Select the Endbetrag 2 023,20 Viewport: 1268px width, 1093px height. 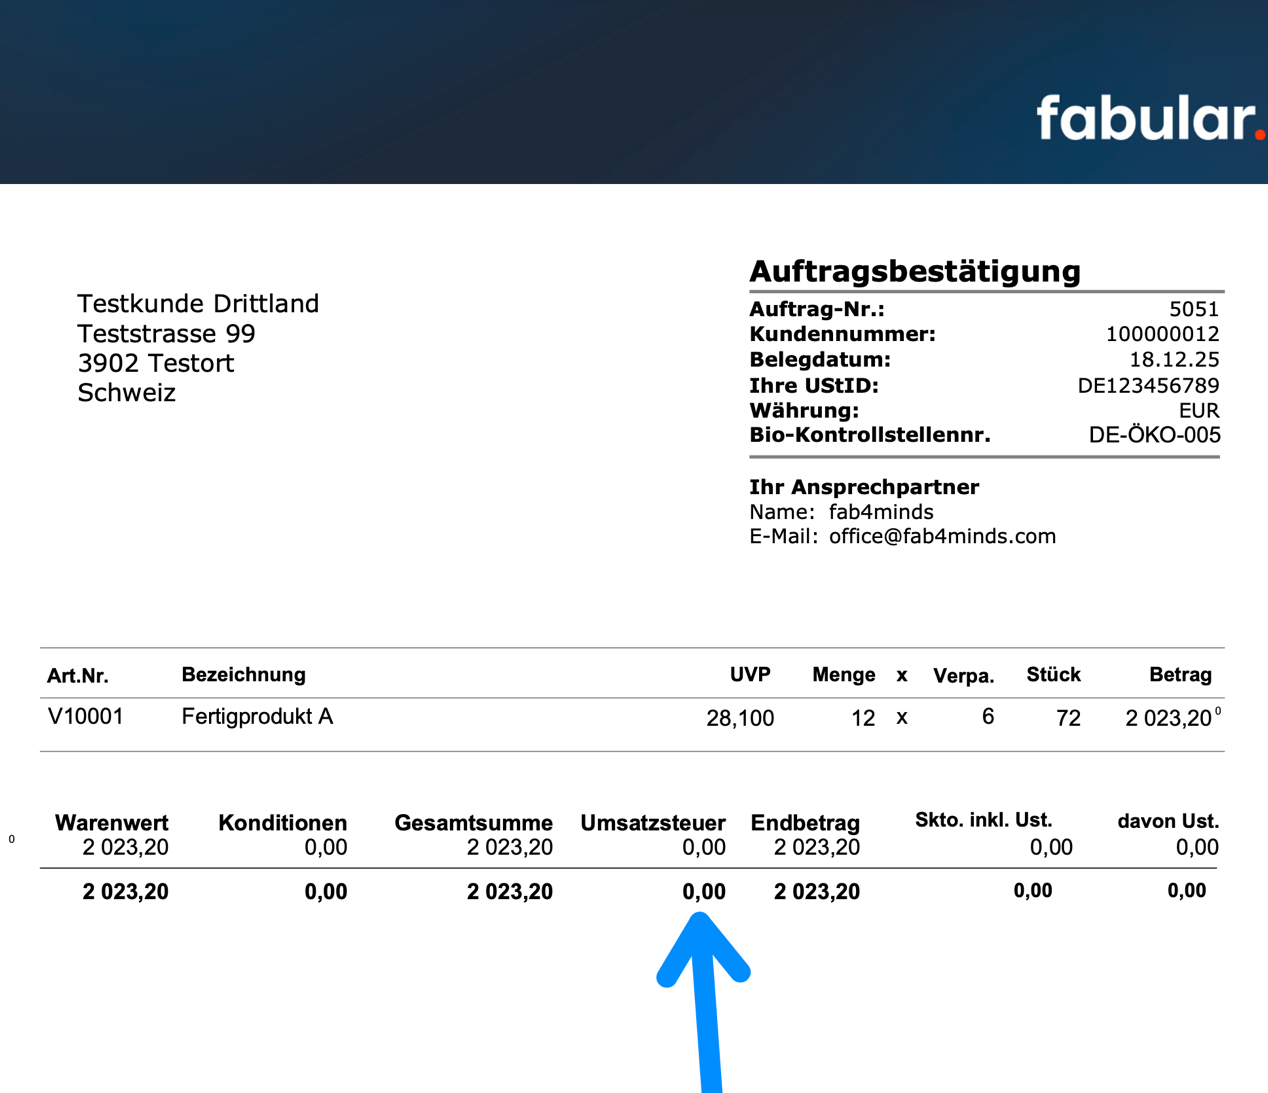pos(817,891)
